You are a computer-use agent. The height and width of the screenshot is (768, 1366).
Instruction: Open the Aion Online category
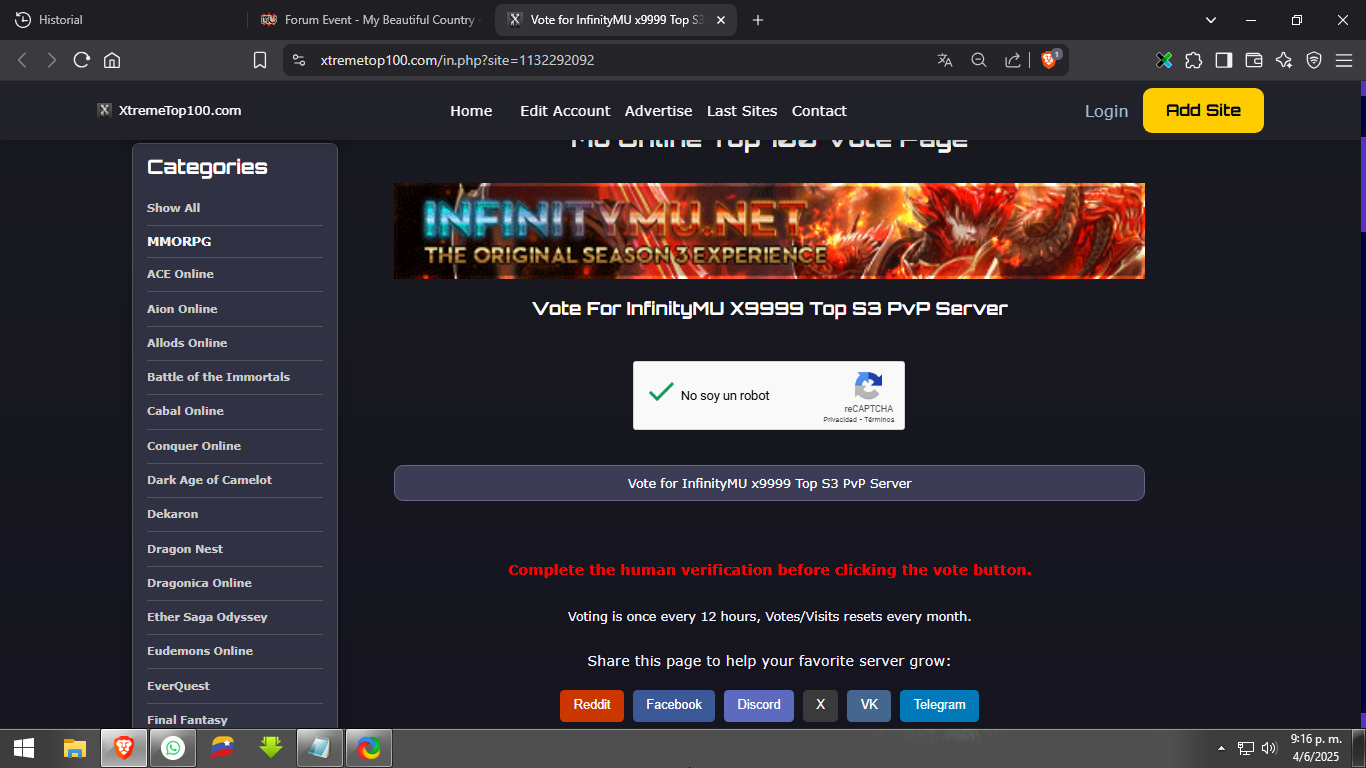point(182,309)
